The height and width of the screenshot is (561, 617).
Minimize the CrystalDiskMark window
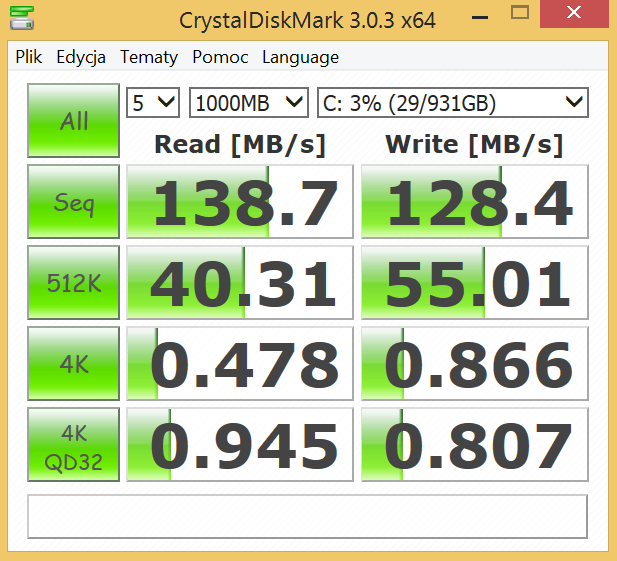(480, 16)
